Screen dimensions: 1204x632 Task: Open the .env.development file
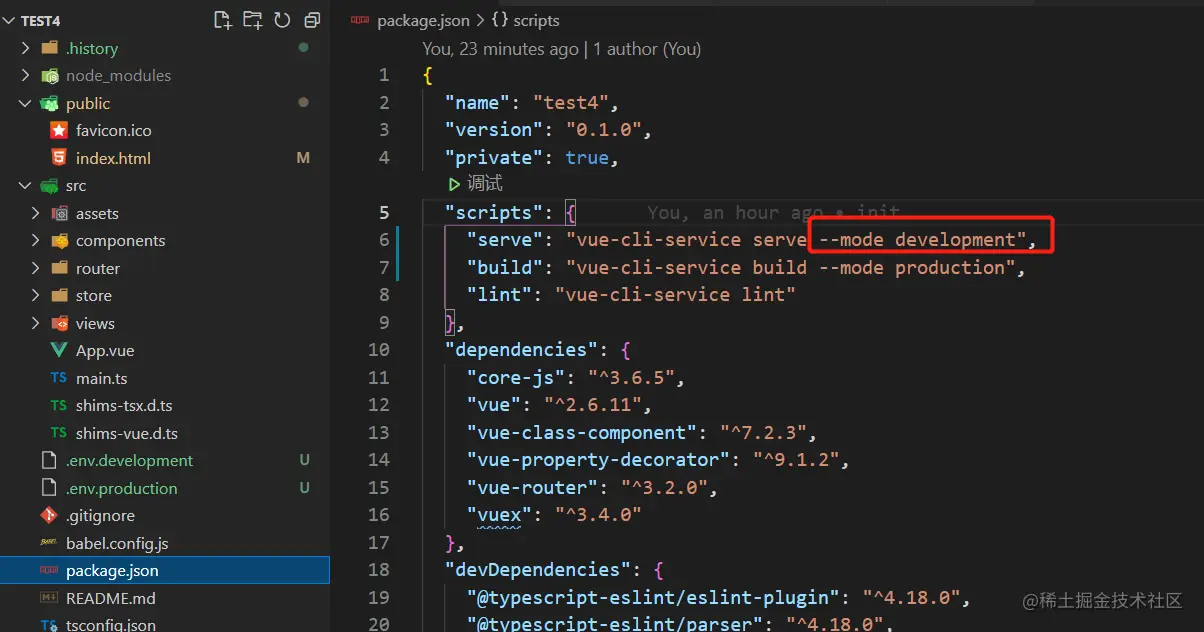point(129,461)
